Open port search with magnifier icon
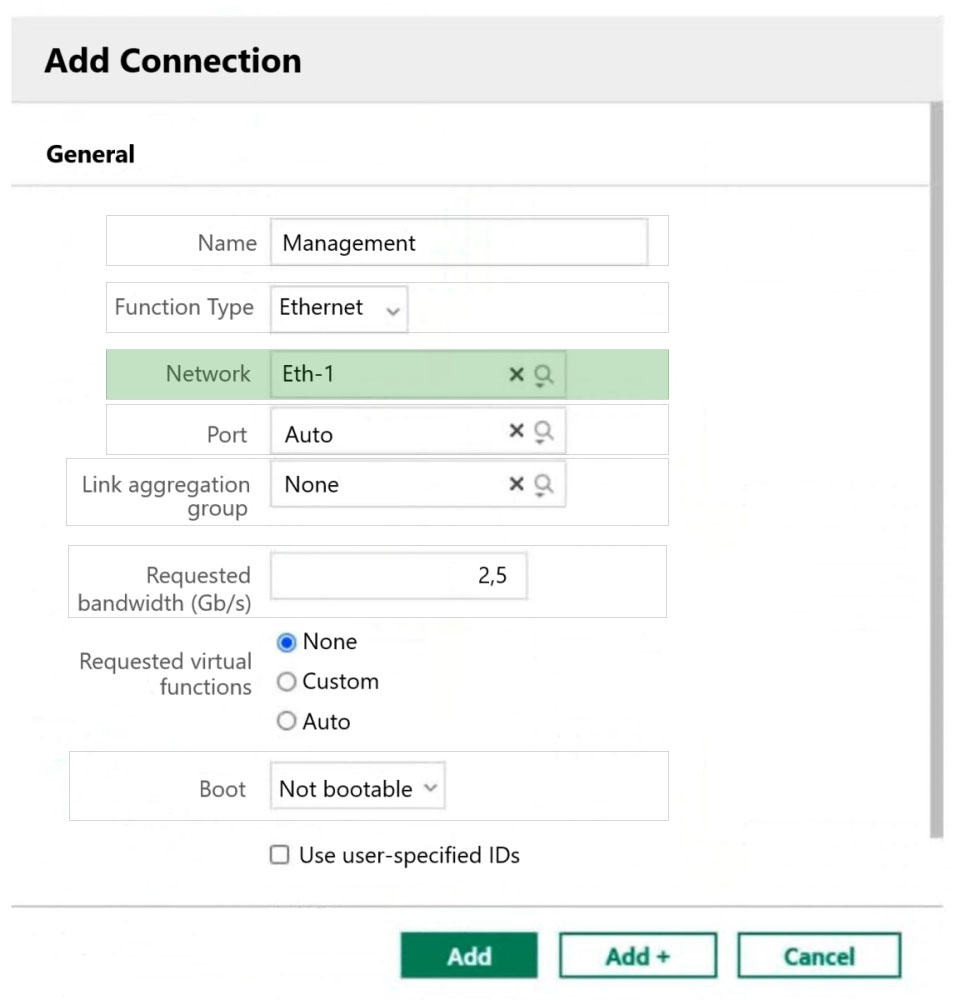The image size is (954, 1000). click(543, 433)
